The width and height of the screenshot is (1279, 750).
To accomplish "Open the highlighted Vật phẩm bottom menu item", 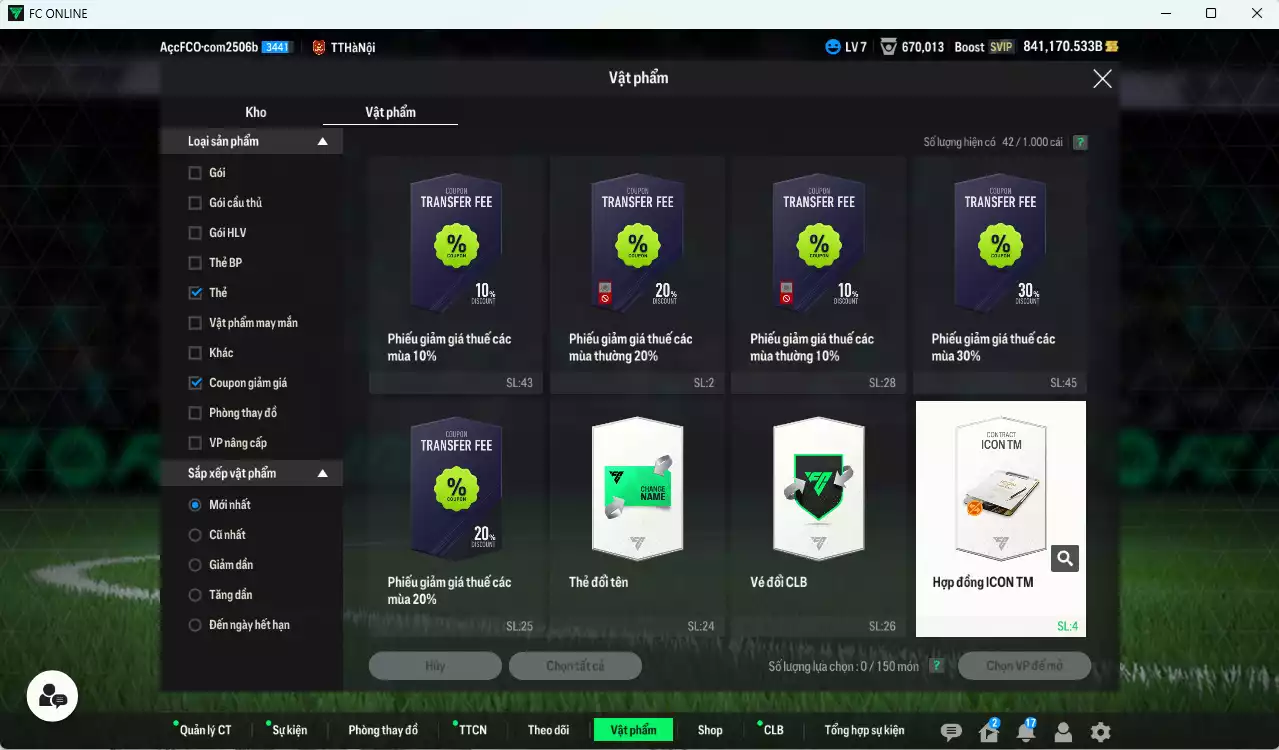I will pos(633,730).
